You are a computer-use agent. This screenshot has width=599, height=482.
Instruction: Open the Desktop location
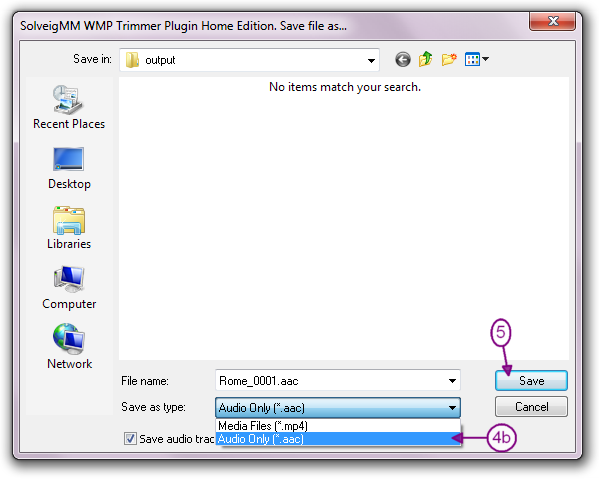(x=69, y=168)
